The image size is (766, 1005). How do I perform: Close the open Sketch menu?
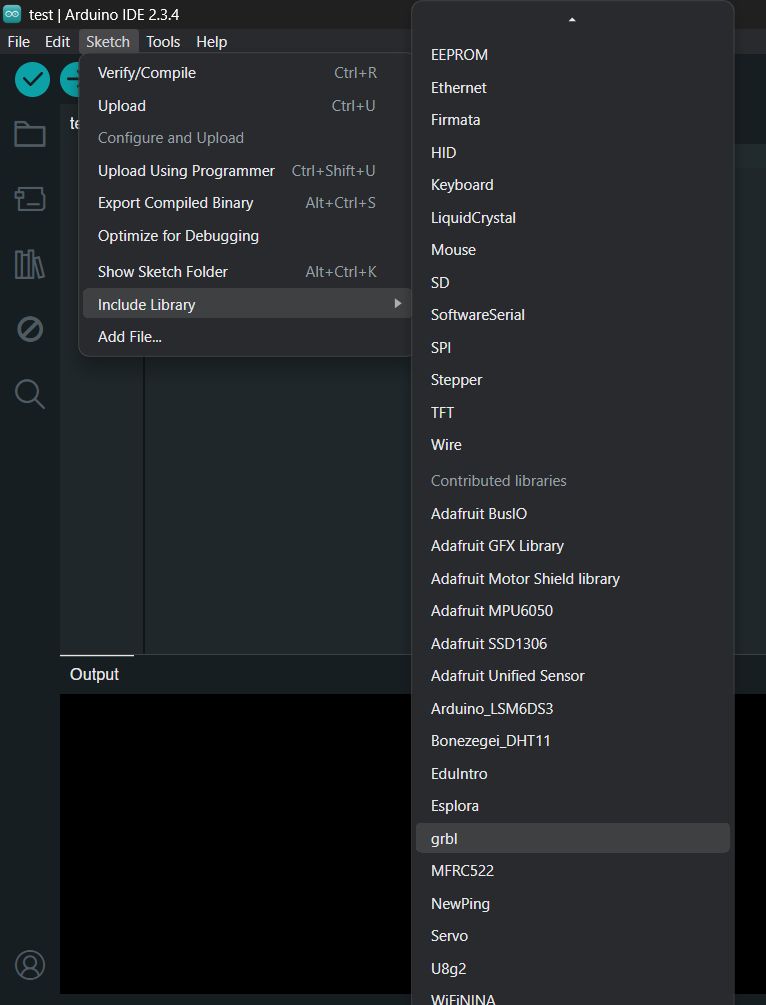click(x=108, y=42)
